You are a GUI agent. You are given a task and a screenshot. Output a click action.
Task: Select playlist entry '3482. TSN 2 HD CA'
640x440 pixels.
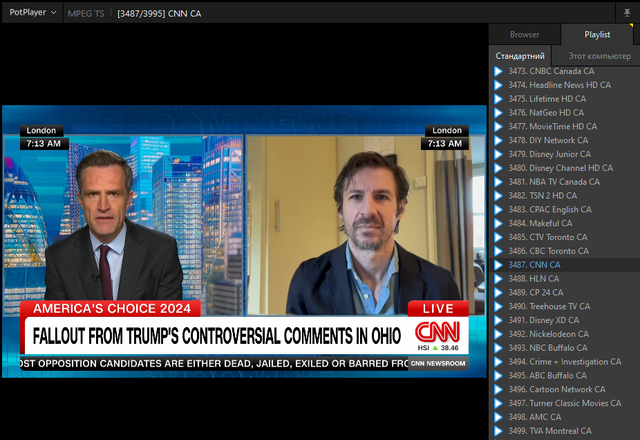click(x=565, y=196)
